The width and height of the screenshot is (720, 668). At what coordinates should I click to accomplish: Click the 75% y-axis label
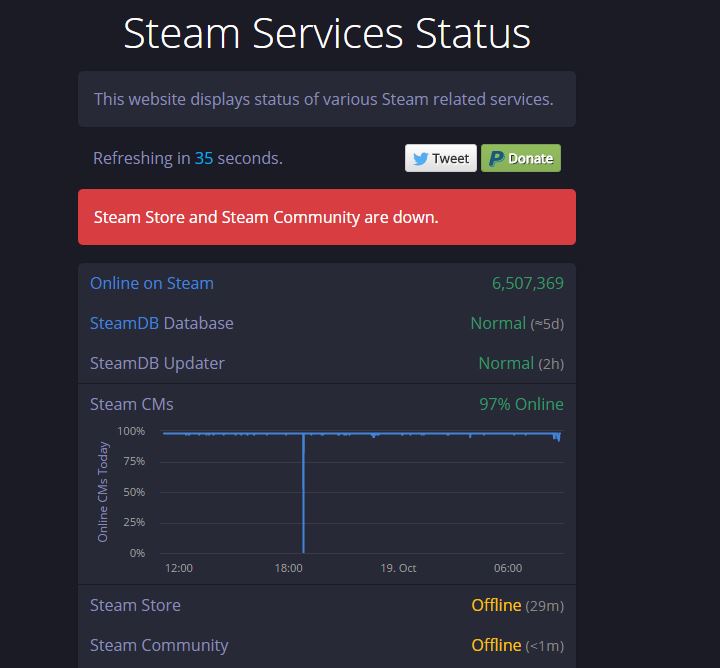[134, 461]
